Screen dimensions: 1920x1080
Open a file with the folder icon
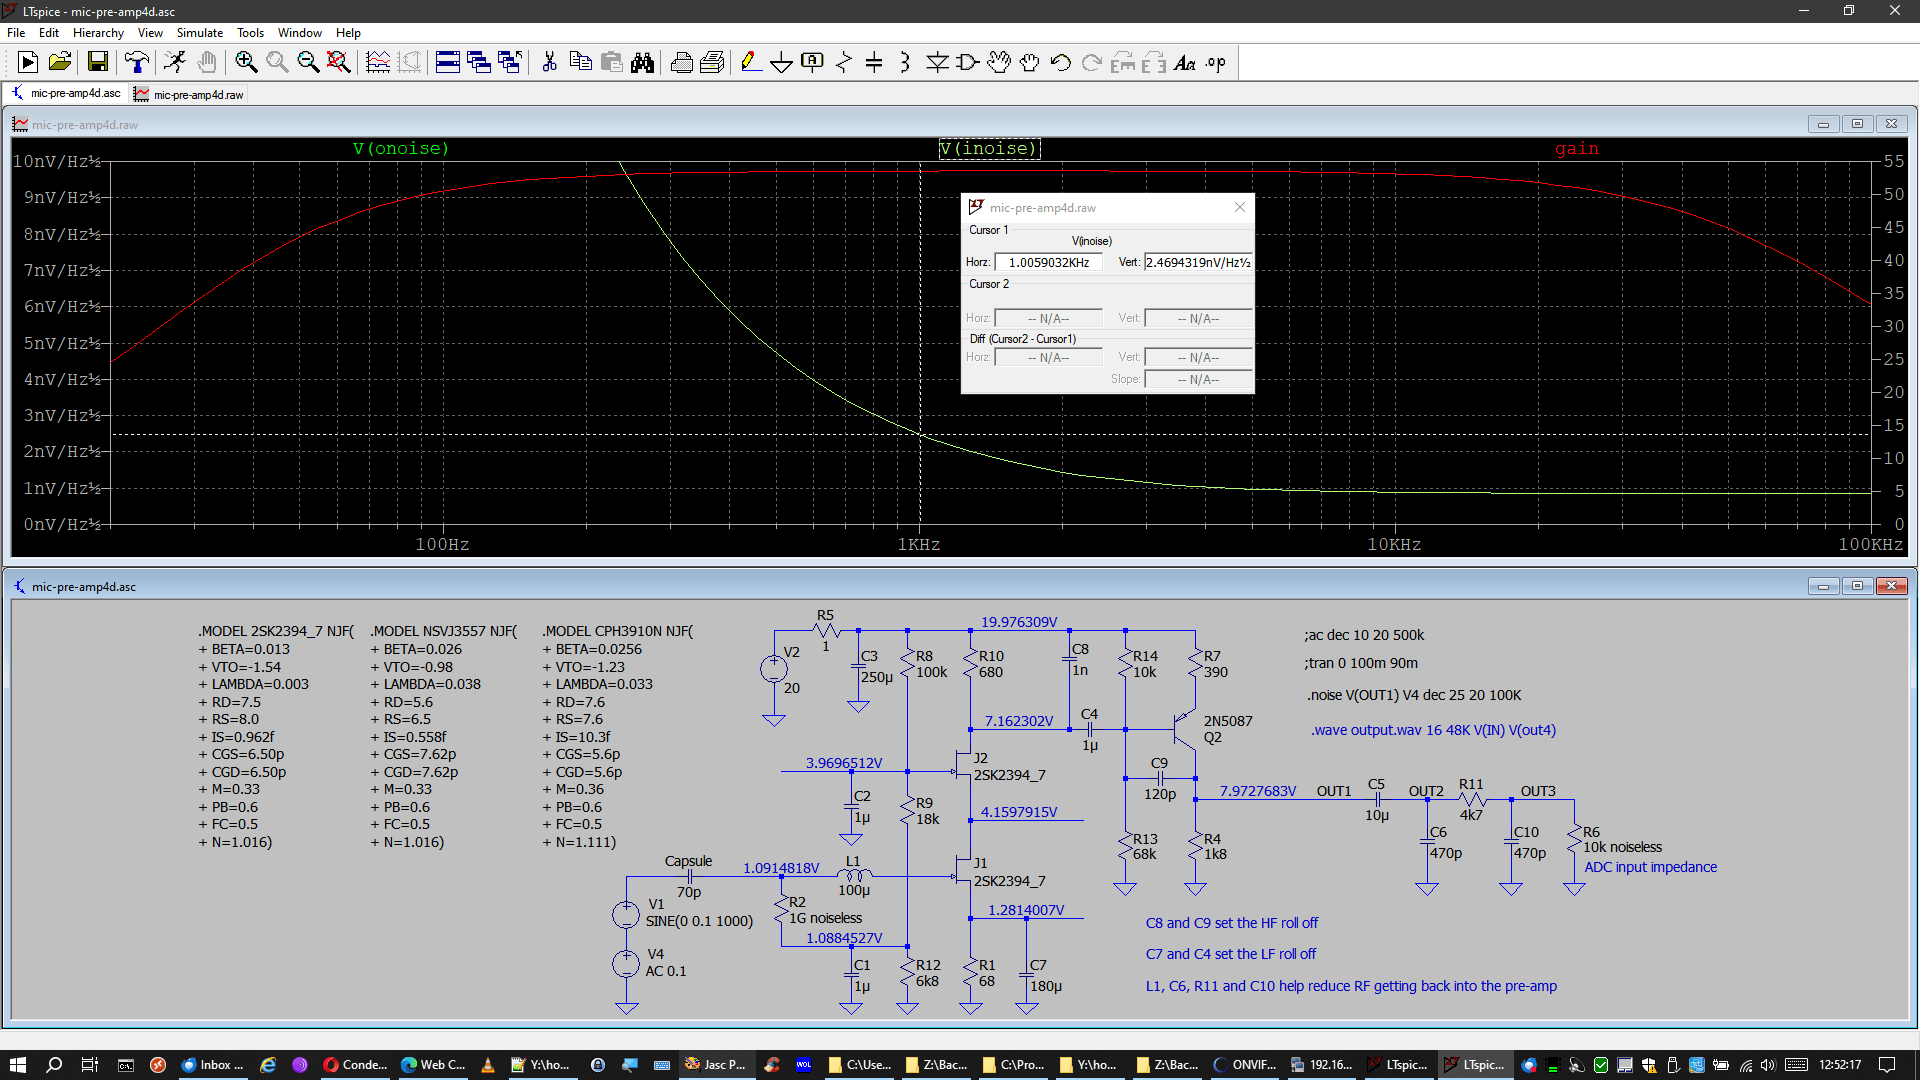coord(60,63)
